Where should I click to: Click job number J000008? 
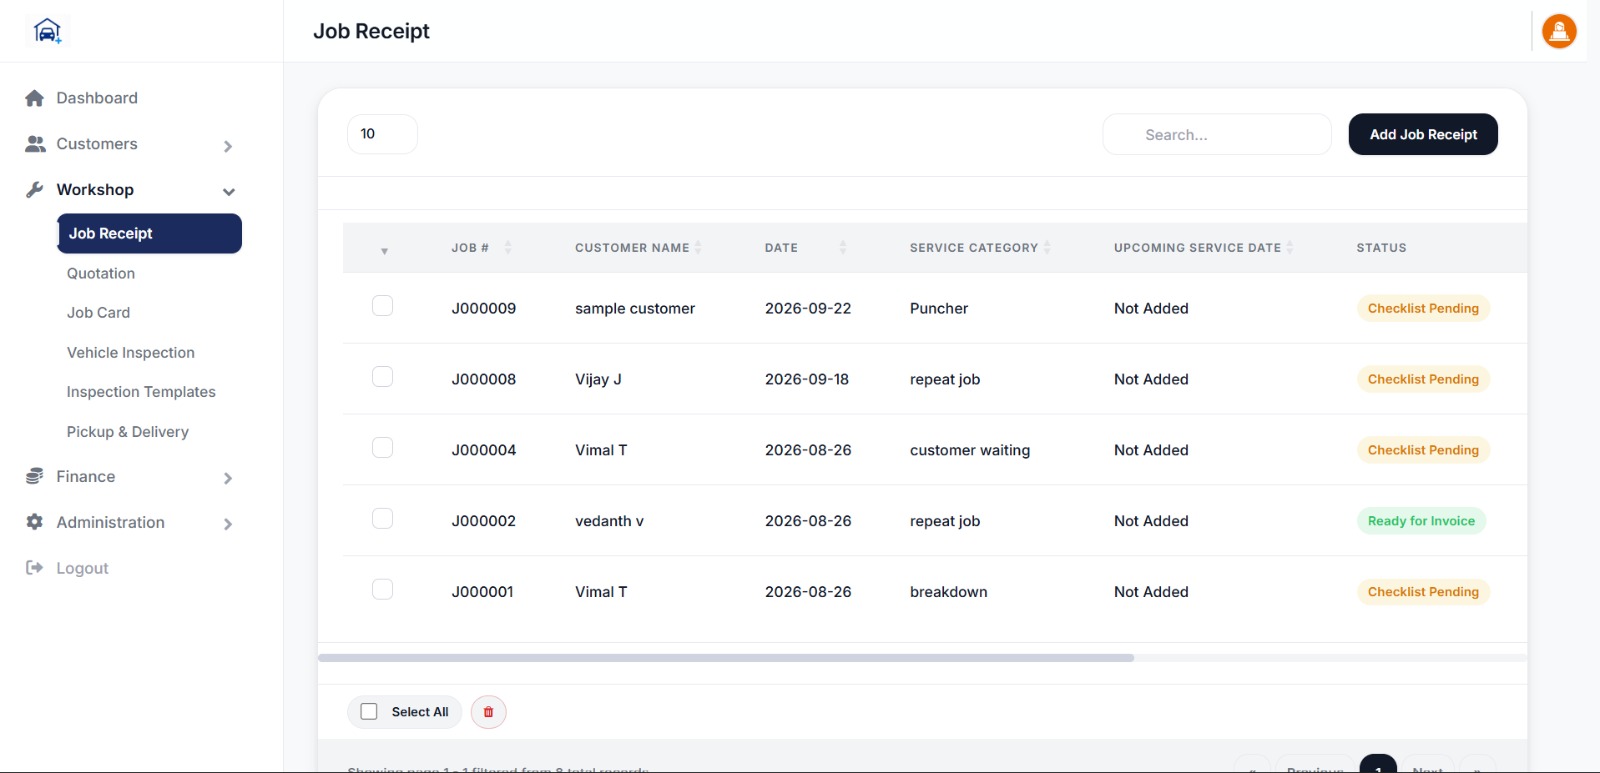click(484, 379)
